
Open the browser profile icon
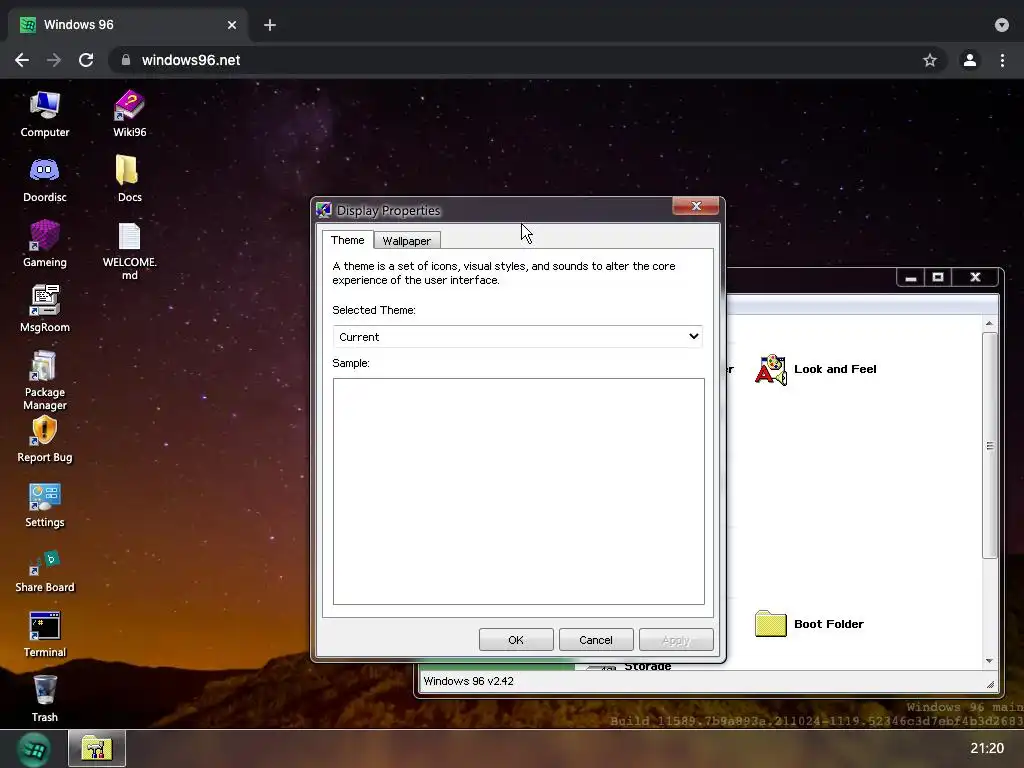970,60
